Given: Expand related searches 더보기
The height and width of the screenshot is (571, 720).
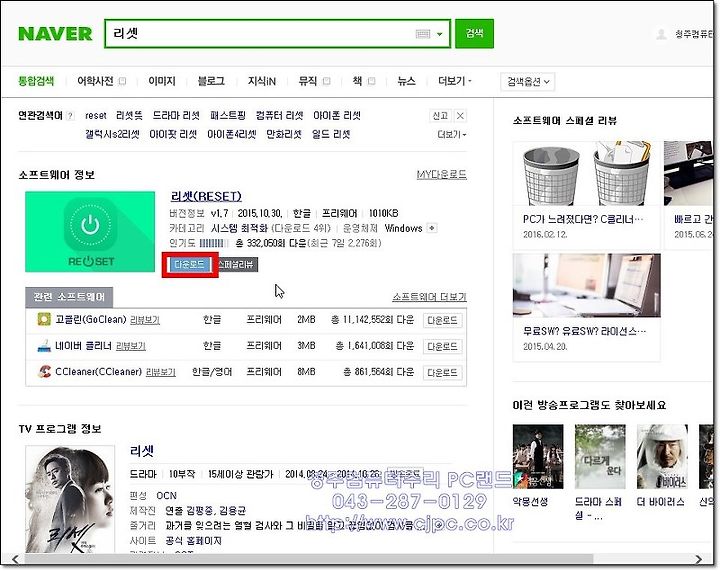Looking at the screenshot, I should 451,134.
